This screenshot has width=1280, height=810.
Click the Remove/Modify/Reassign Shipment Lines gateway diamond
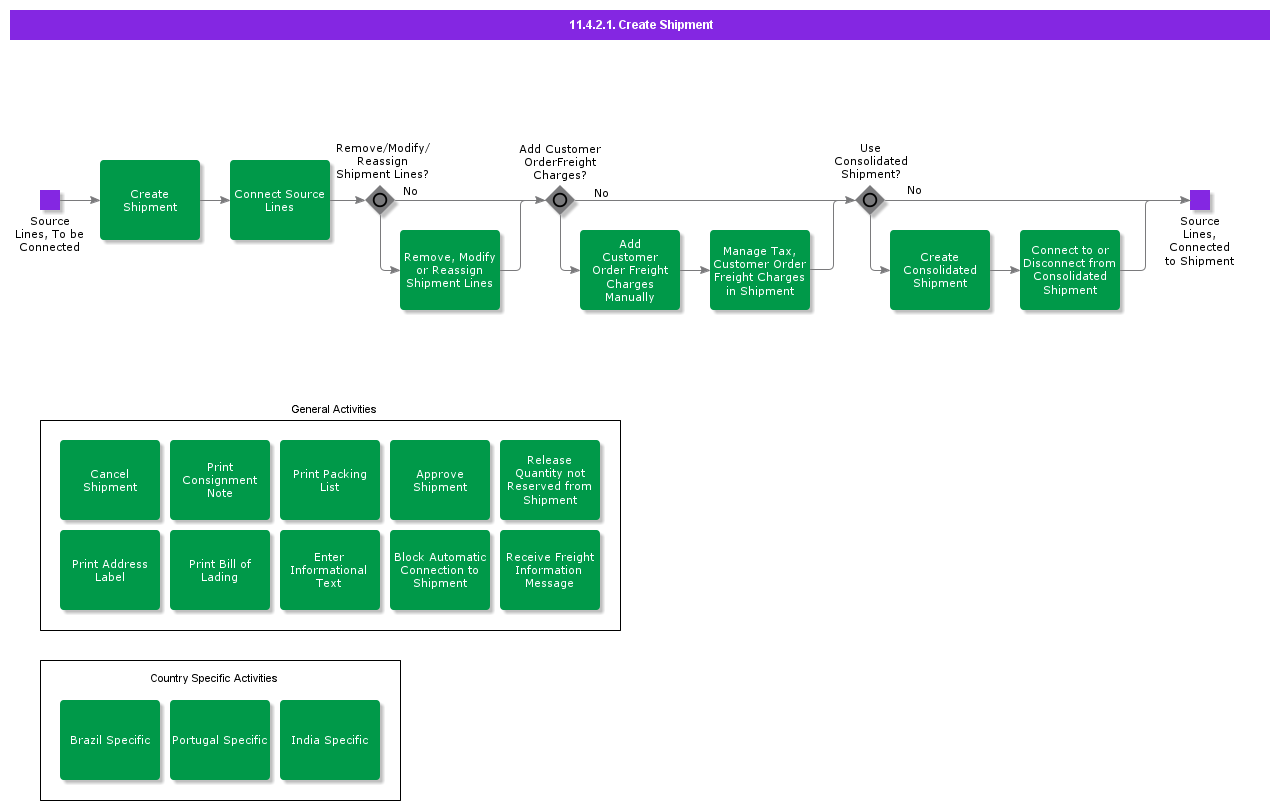coord(380,200)
